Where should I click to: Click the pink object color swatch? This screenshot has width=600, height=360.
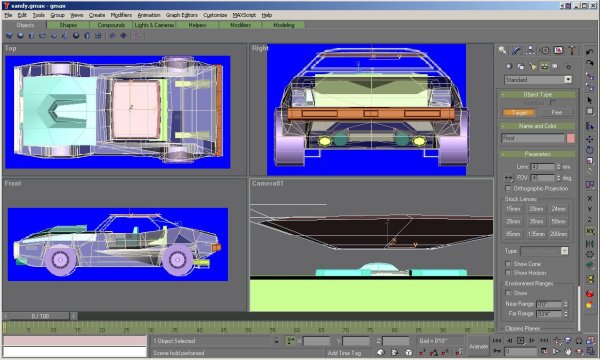click(571, 138)
